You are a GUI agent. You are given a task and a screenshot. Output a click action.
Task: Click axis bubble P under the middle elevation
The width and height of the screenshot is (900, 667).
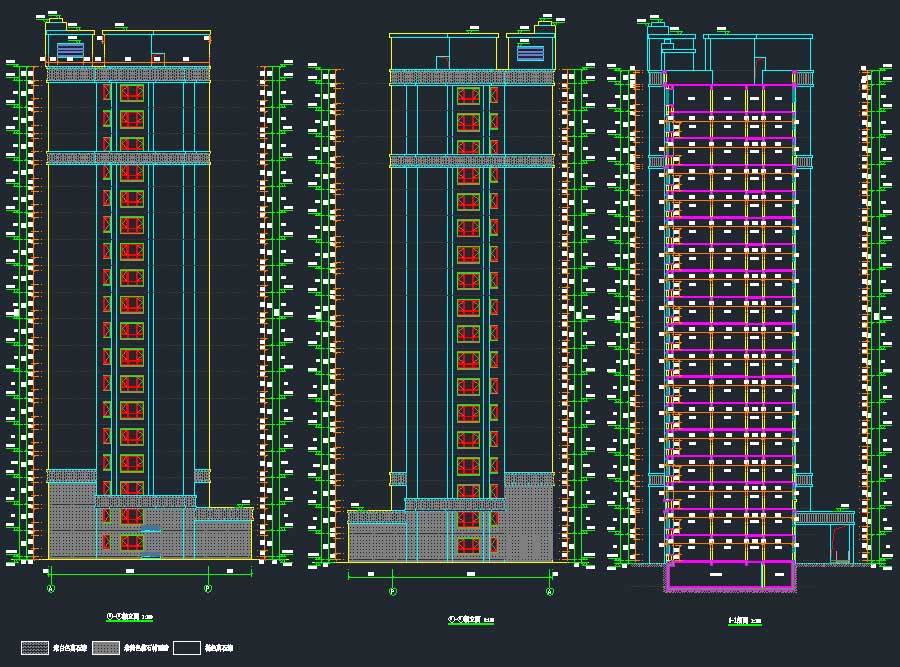coord(392,591)
